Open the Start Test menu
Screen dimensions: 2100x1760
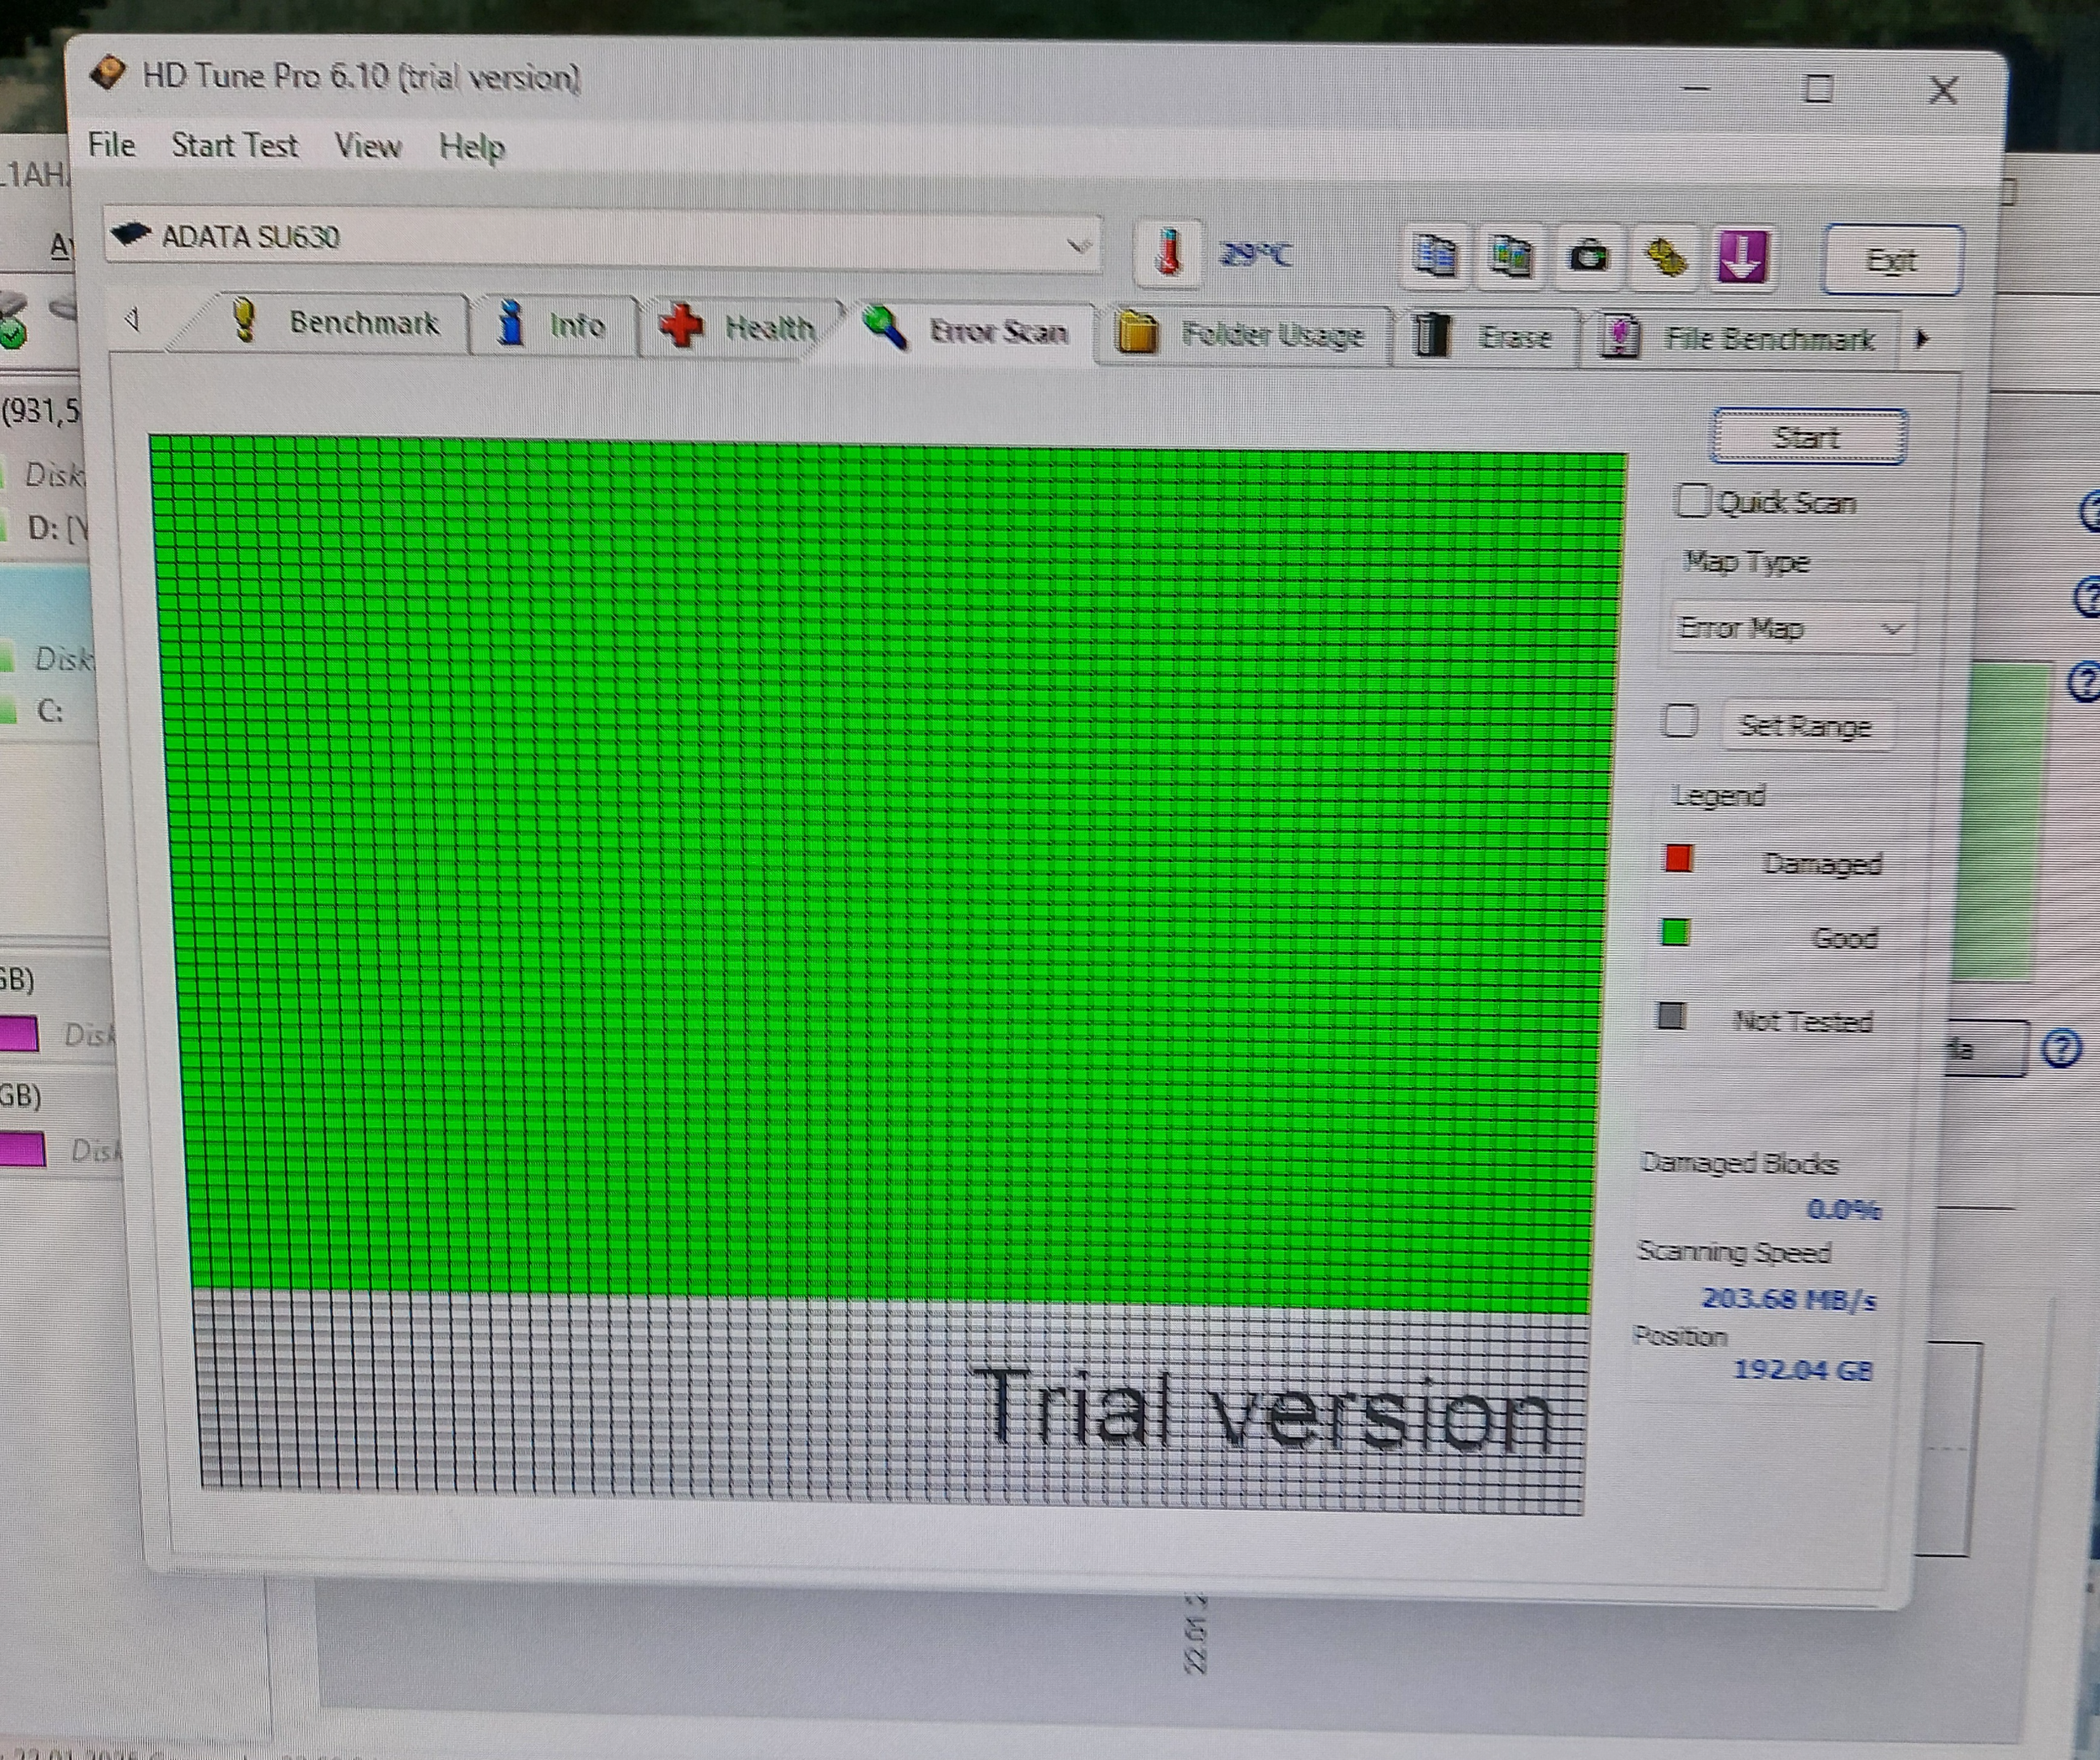[234, 146]
